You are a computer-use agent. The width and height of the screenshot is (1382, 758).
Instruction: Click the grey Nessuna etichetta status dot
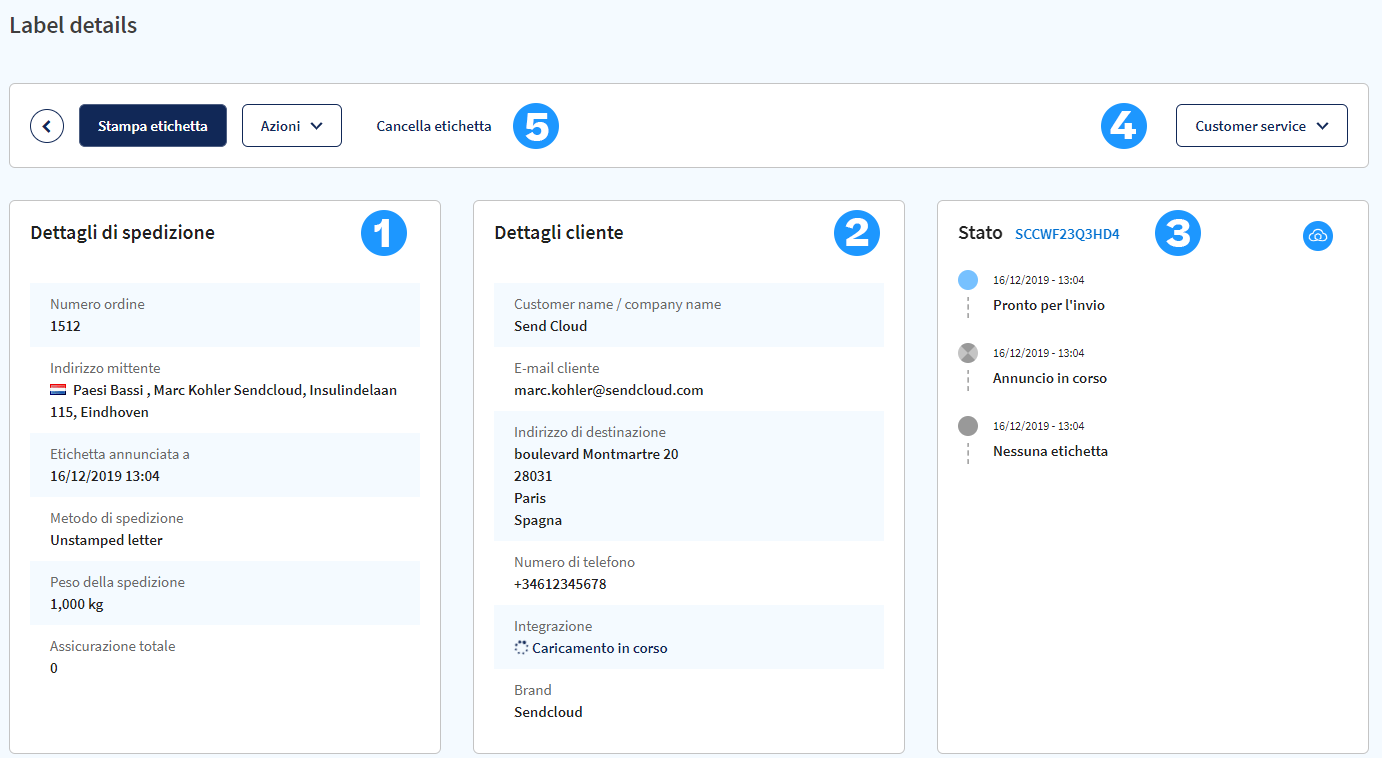click(967, 426)
